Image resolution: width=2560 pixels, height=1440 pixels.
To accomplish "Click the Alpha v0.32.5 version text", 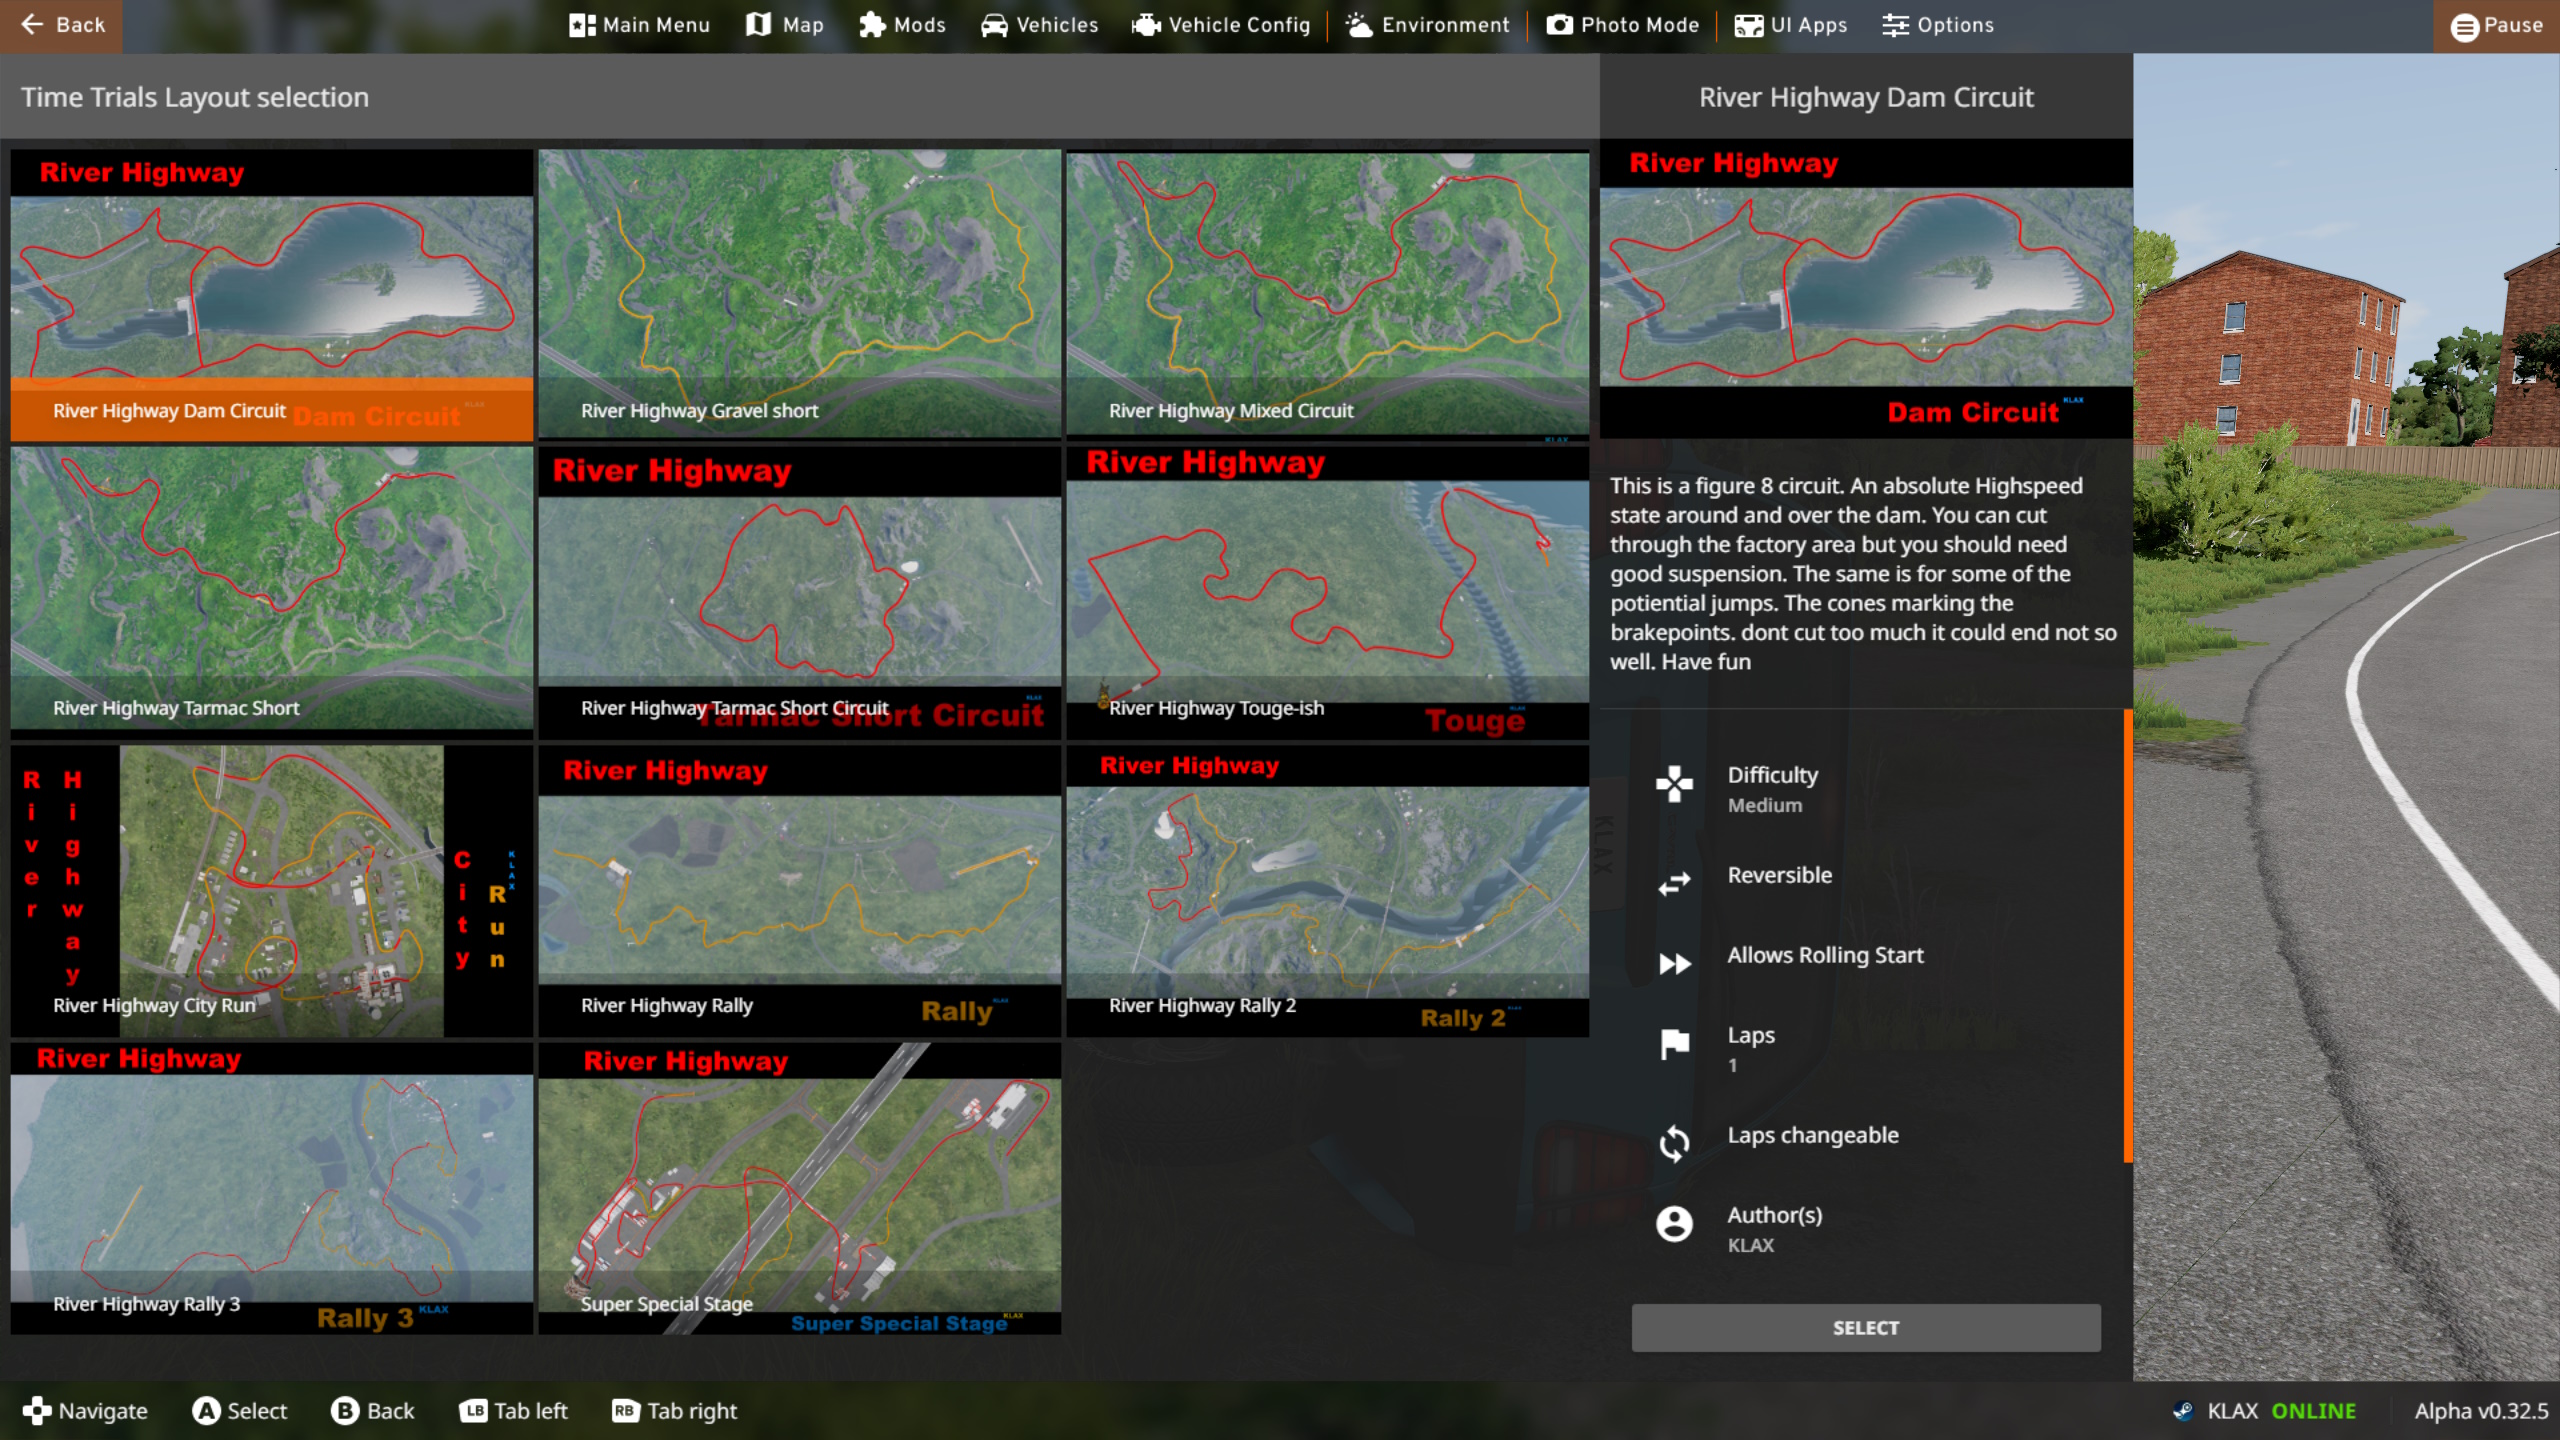I will coord(2481,1411).
